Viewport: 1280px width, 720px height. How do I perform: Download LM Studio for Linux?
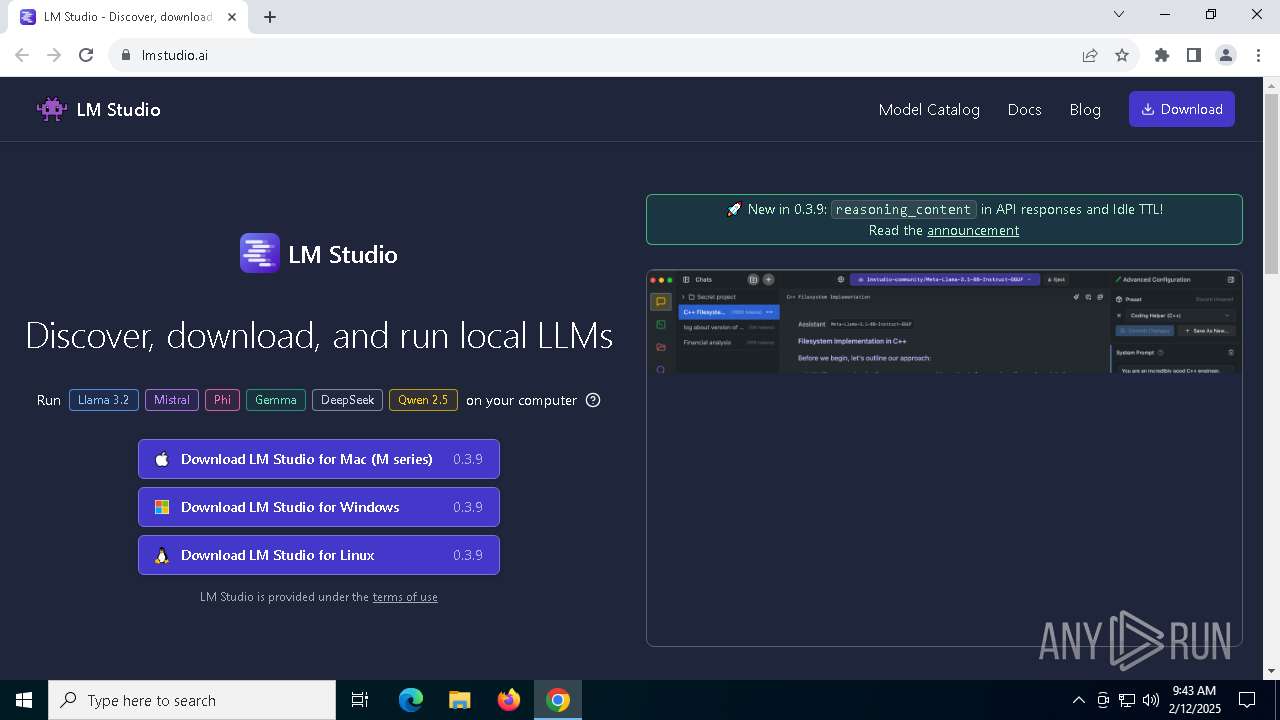(x=319, y=555)
